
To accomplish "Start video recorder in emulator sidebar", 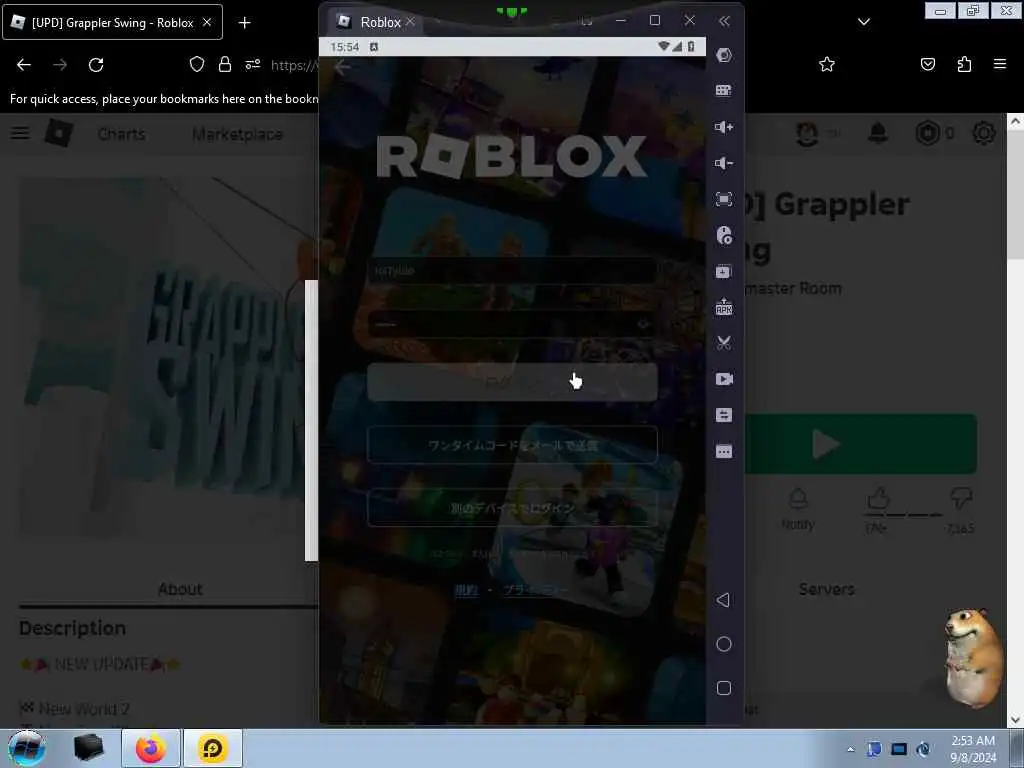I will pos(724,379).
